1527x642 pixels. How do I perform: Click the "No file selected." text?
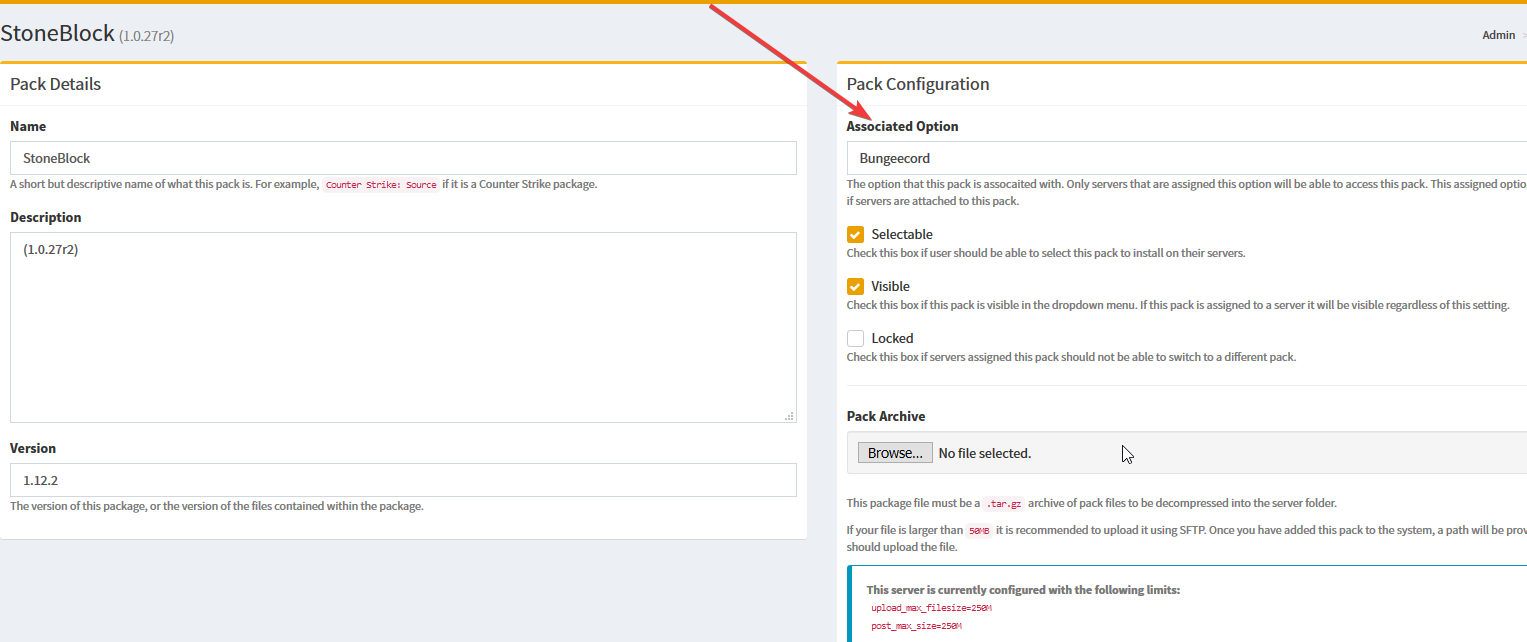[x=984, y=454]
